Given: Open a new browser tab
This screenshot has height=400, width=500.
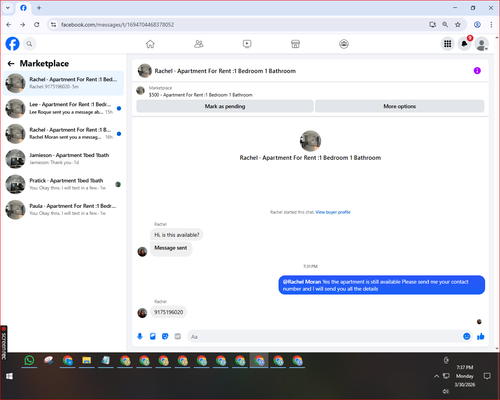Looking at the screenshot, I should click(39, 8).
